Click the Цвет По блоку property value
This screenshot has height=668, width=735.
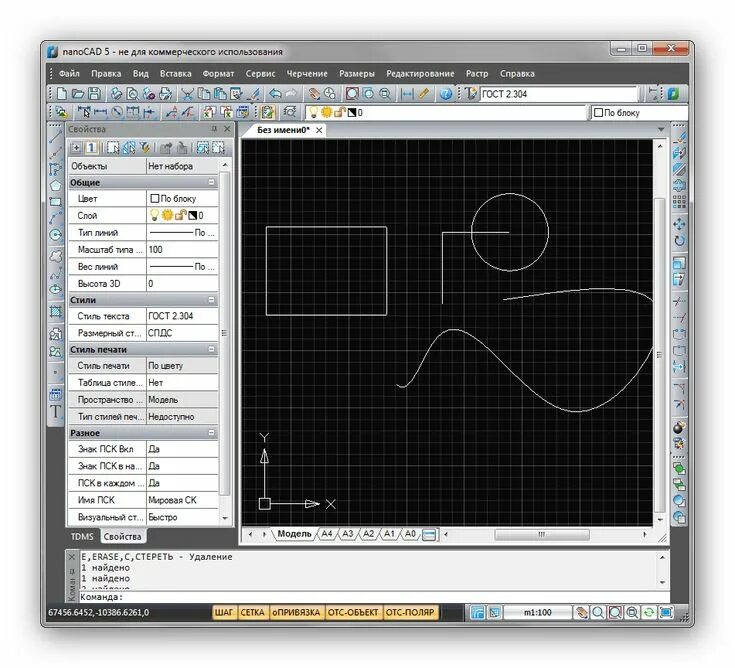tap(183, 199)
